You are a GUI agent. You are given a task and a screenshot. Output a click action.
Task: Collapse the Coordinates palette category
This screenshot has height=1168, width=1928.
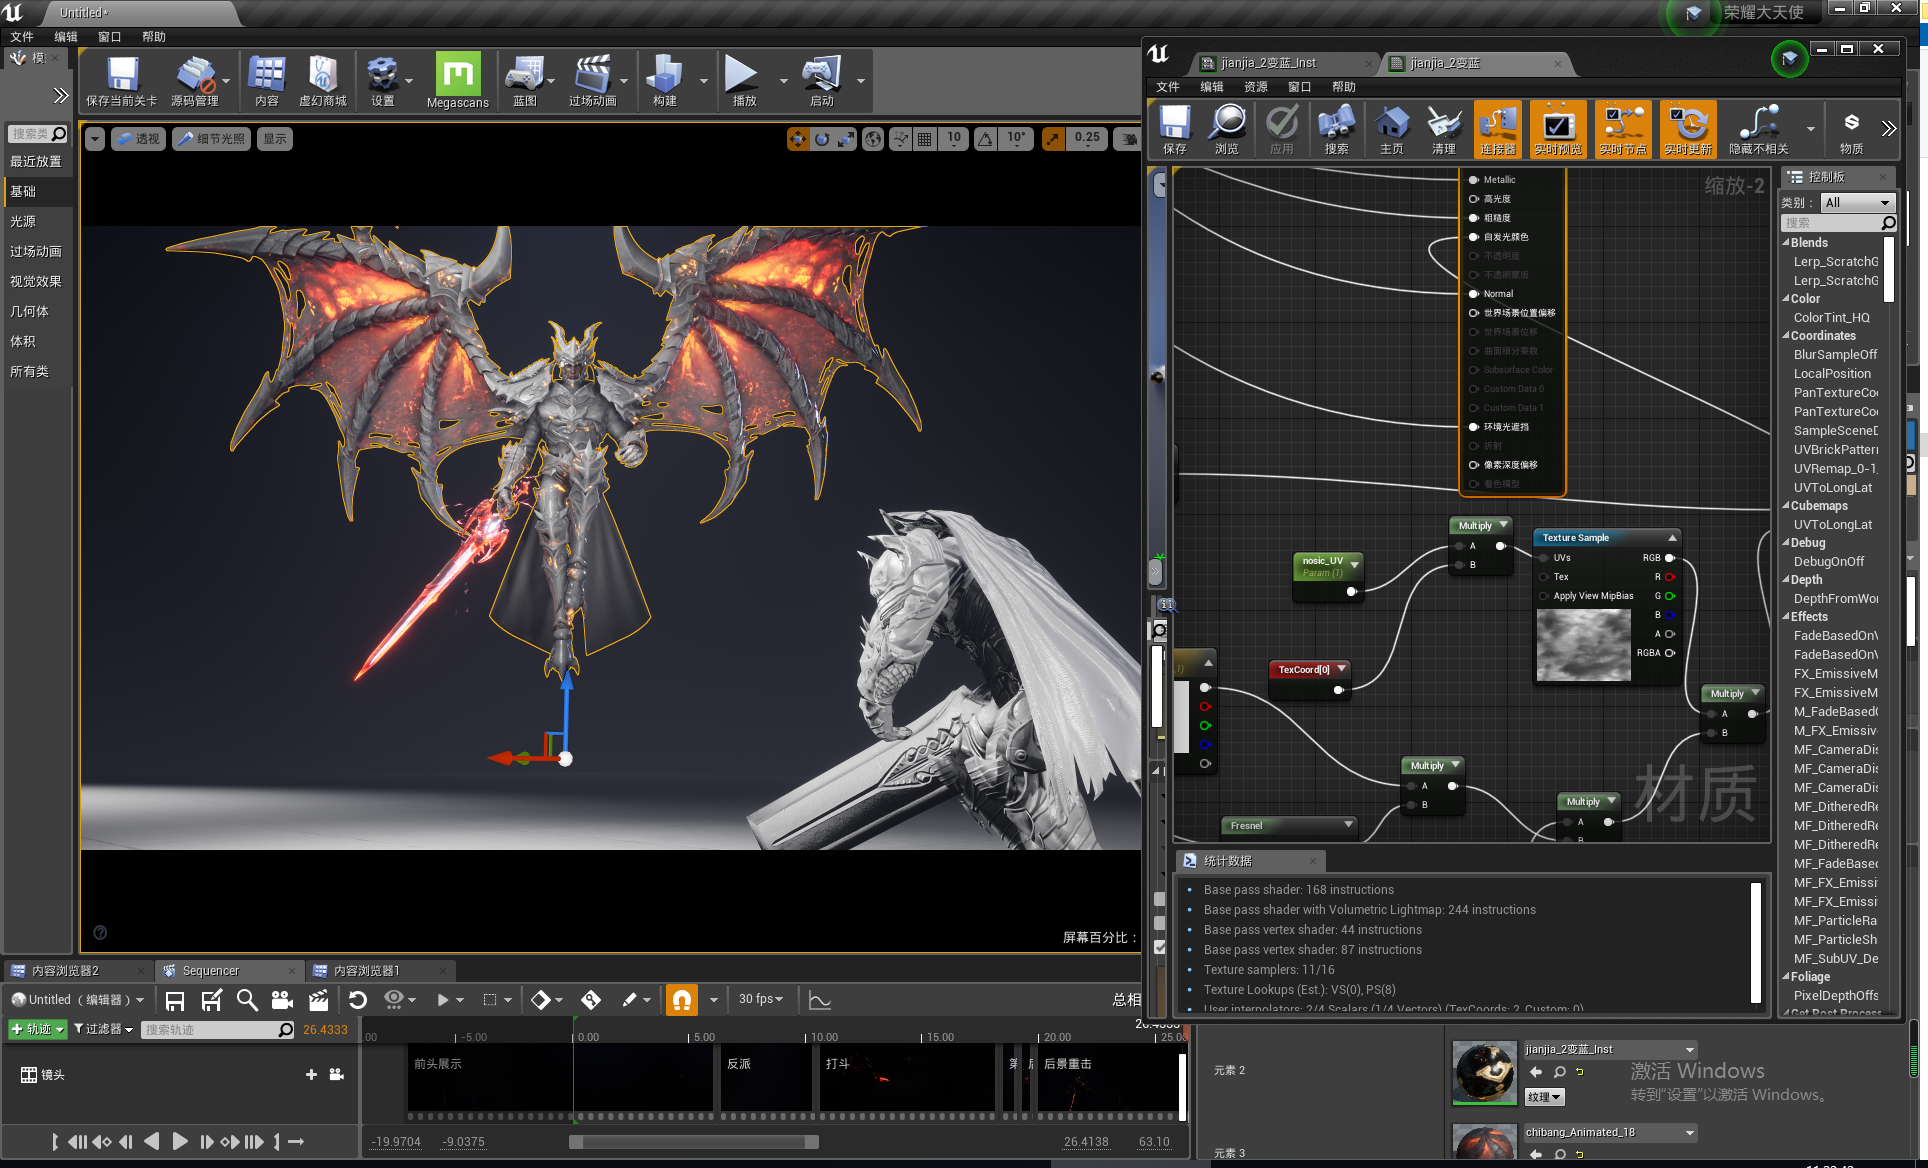point(1787,336)
